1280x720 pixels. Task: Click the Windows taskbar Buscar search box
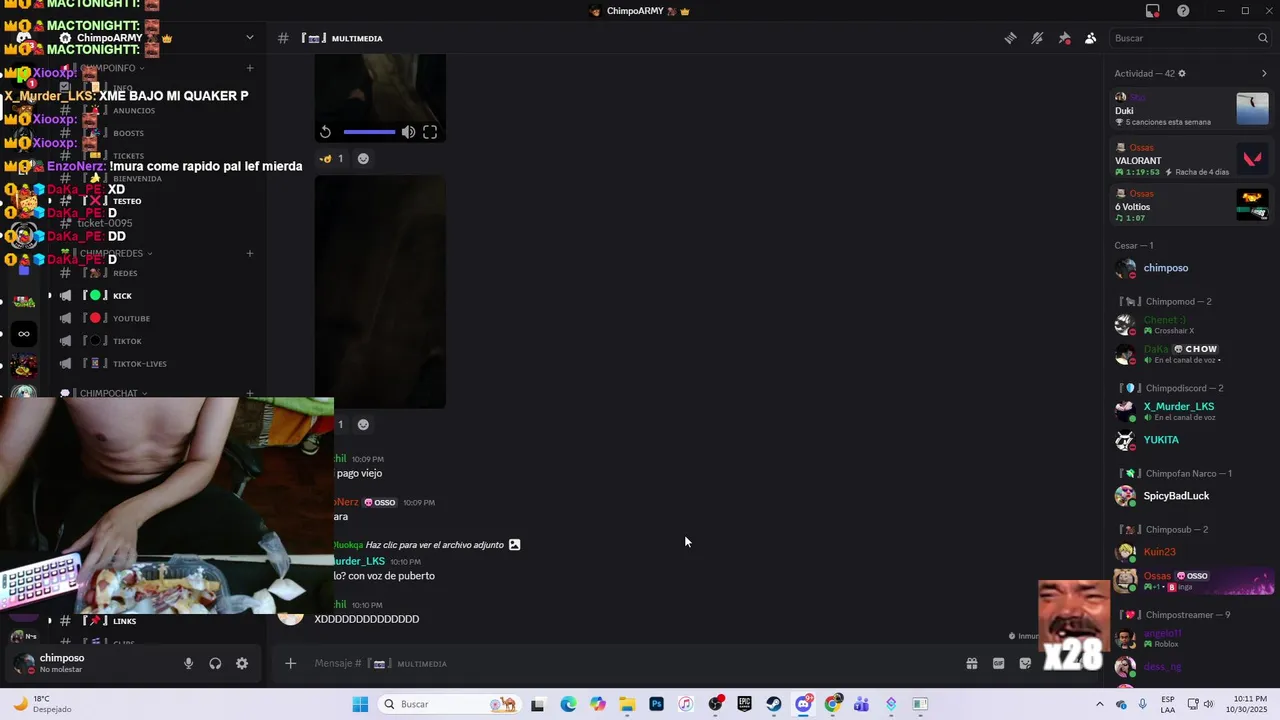pos(448,704)
